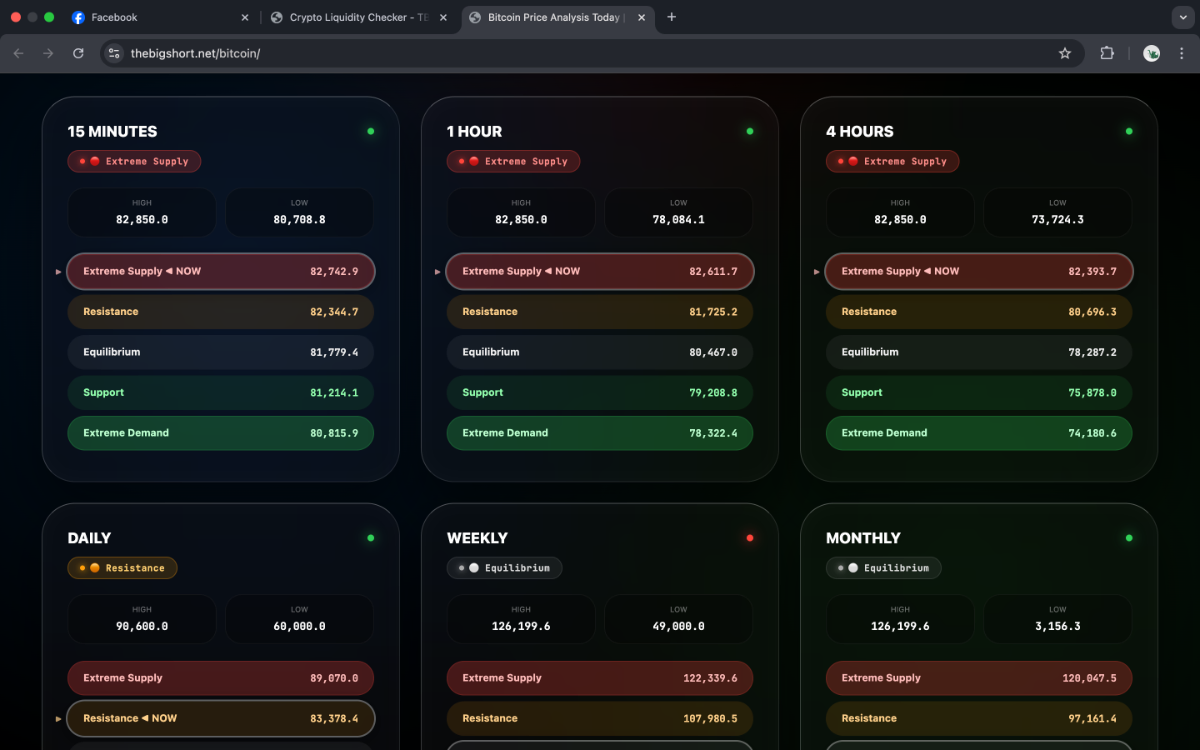Select the DAILY Extreme Supply row 89,070.0
The height and width of the screenshot is (750, 1200).
(221, 678)
